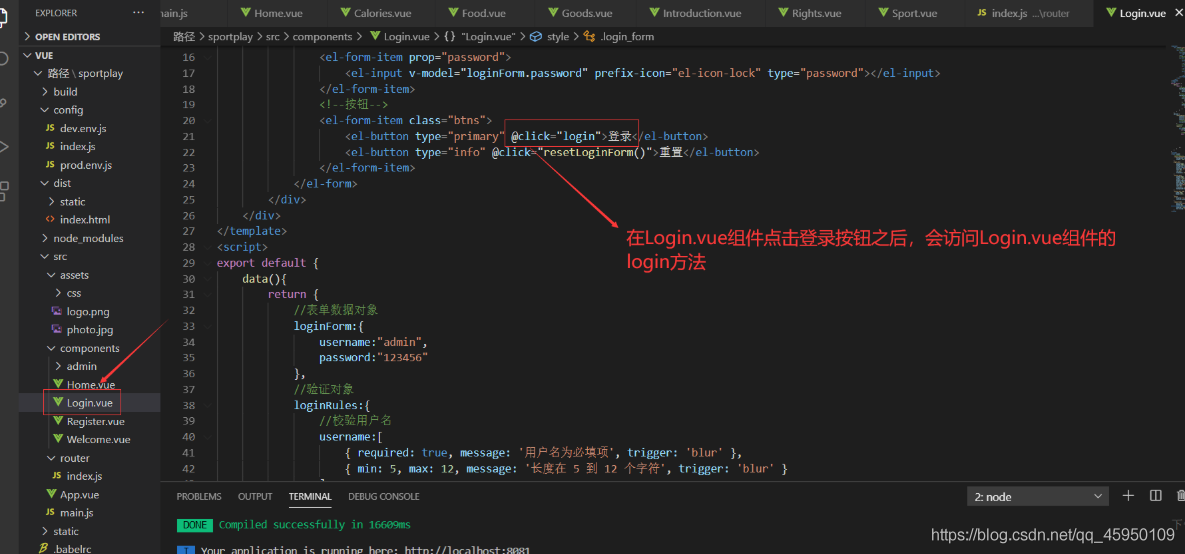1185x554 pixels.
Task: Create a new terminal with plus icon
Action: pos(1128,496)
